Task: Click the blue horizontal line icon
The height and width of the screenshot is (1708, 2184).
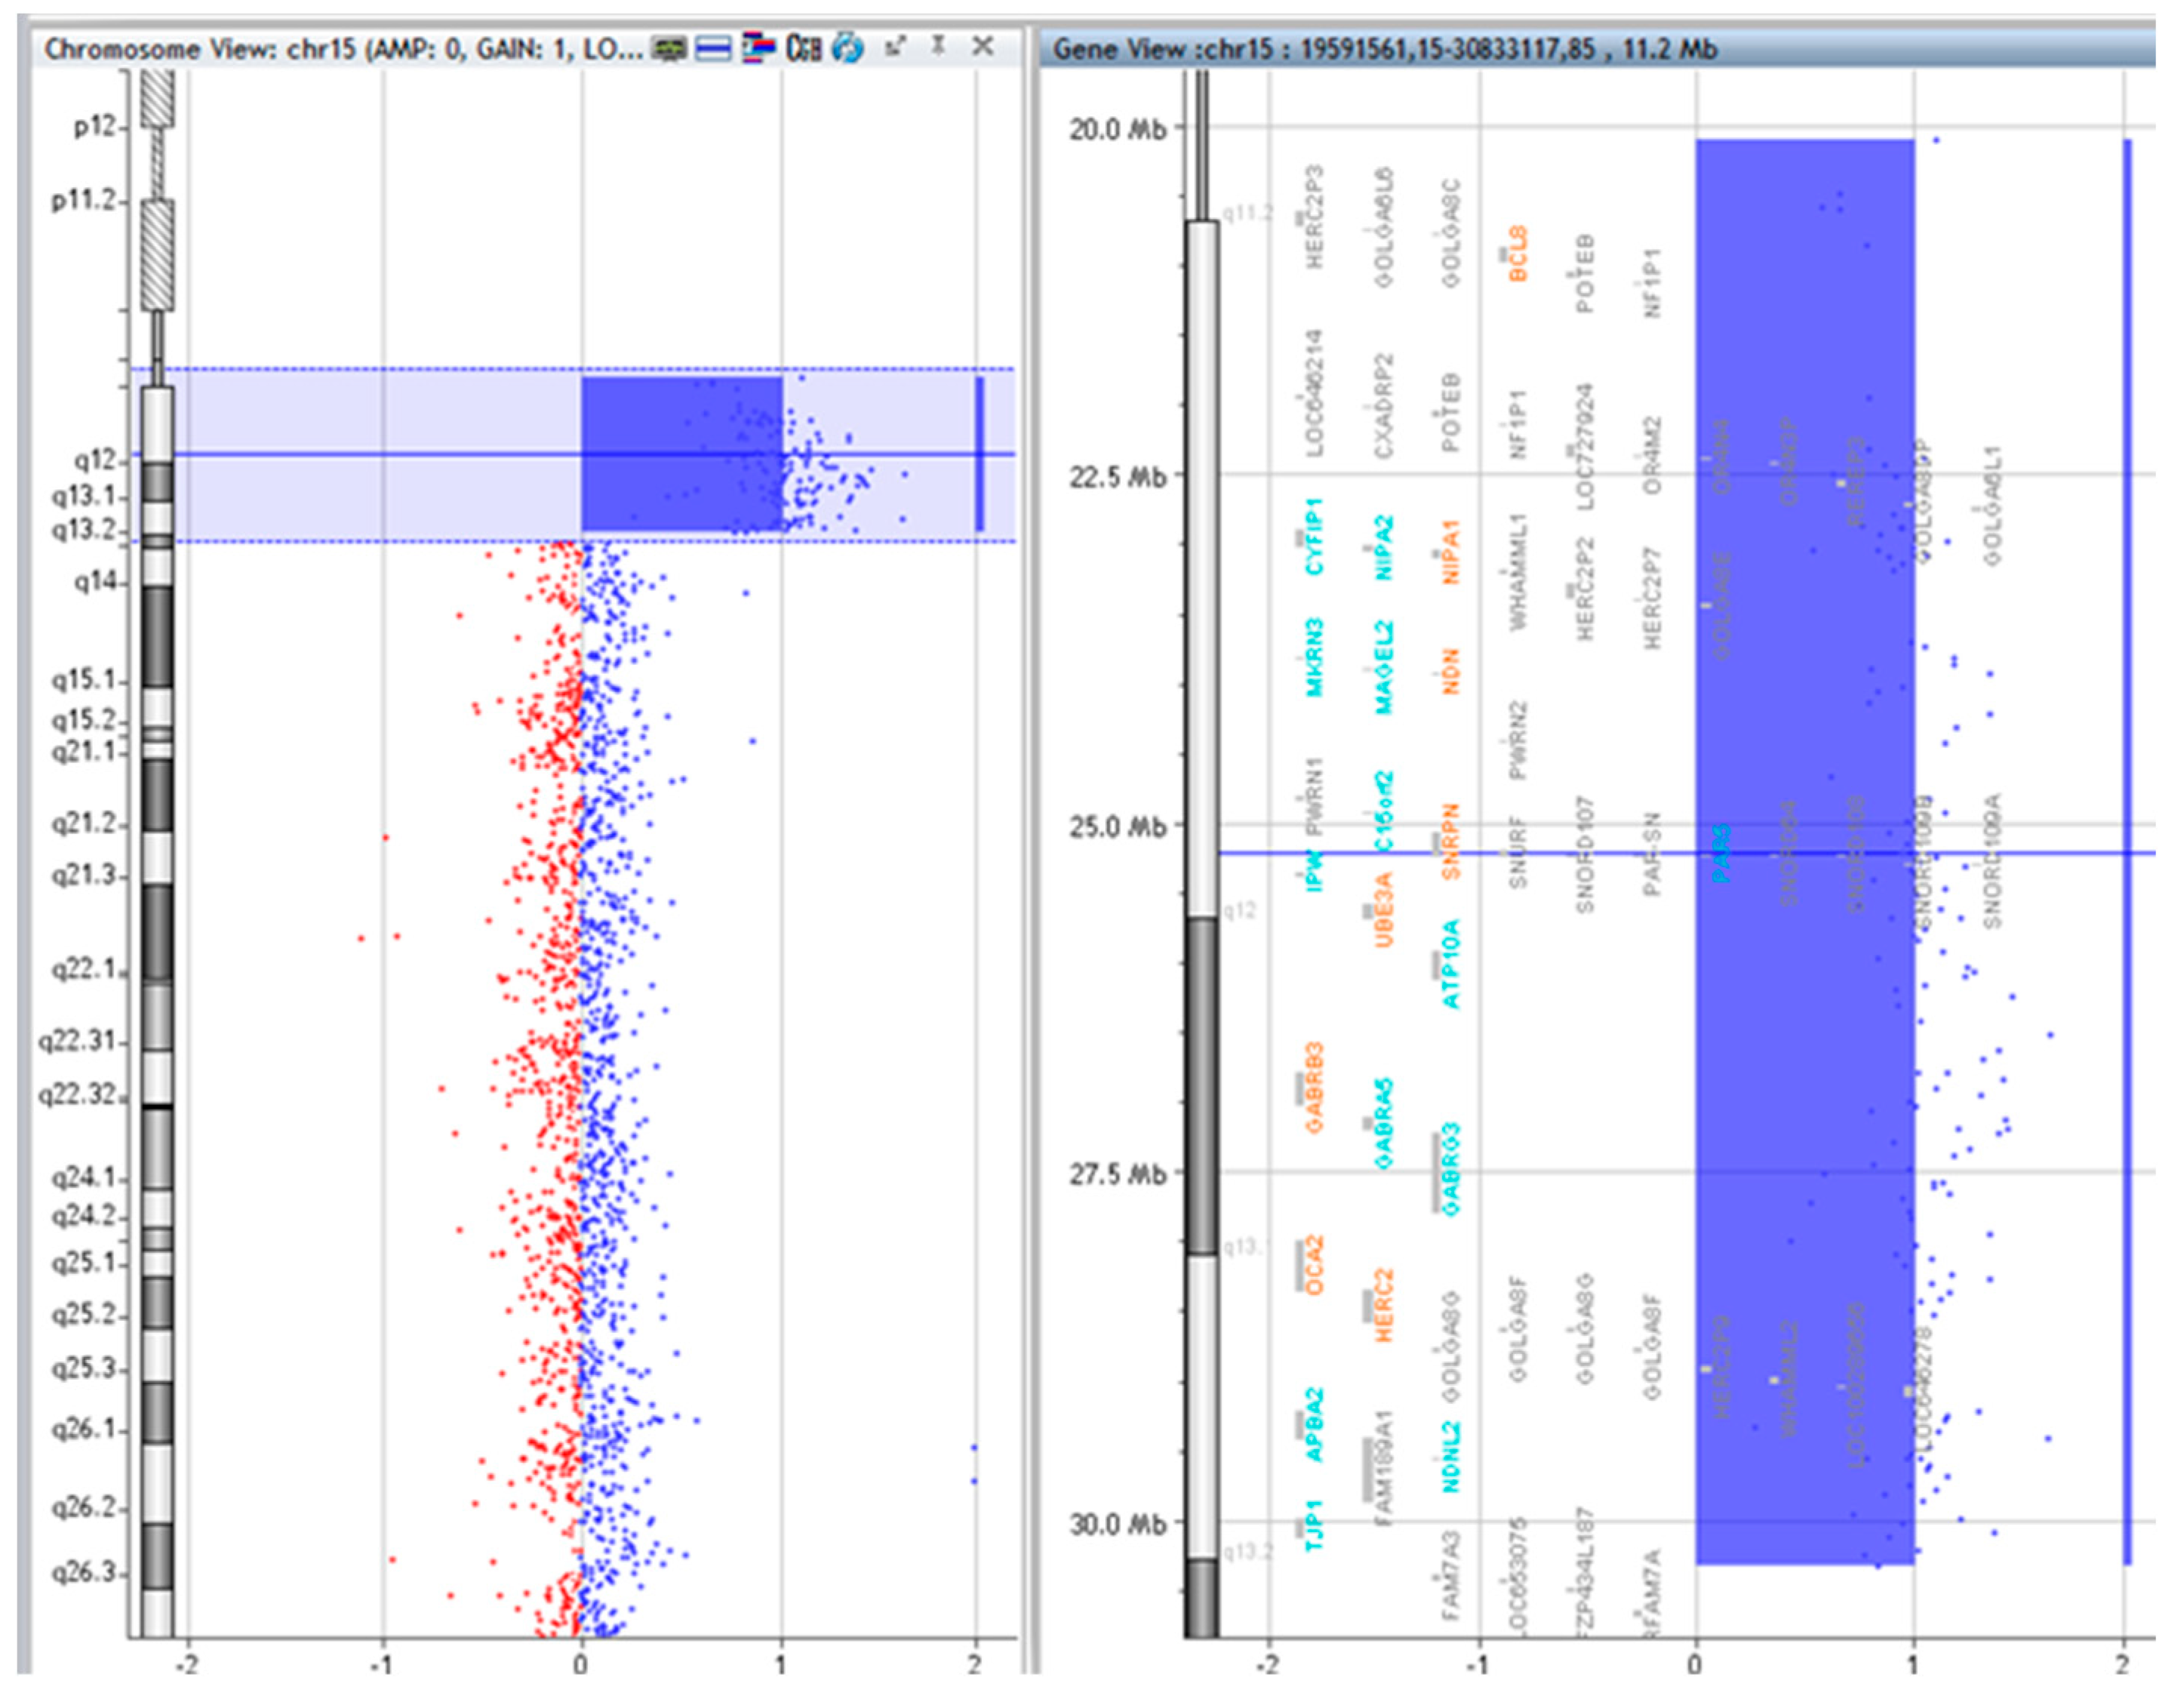Action: (712, 48)
